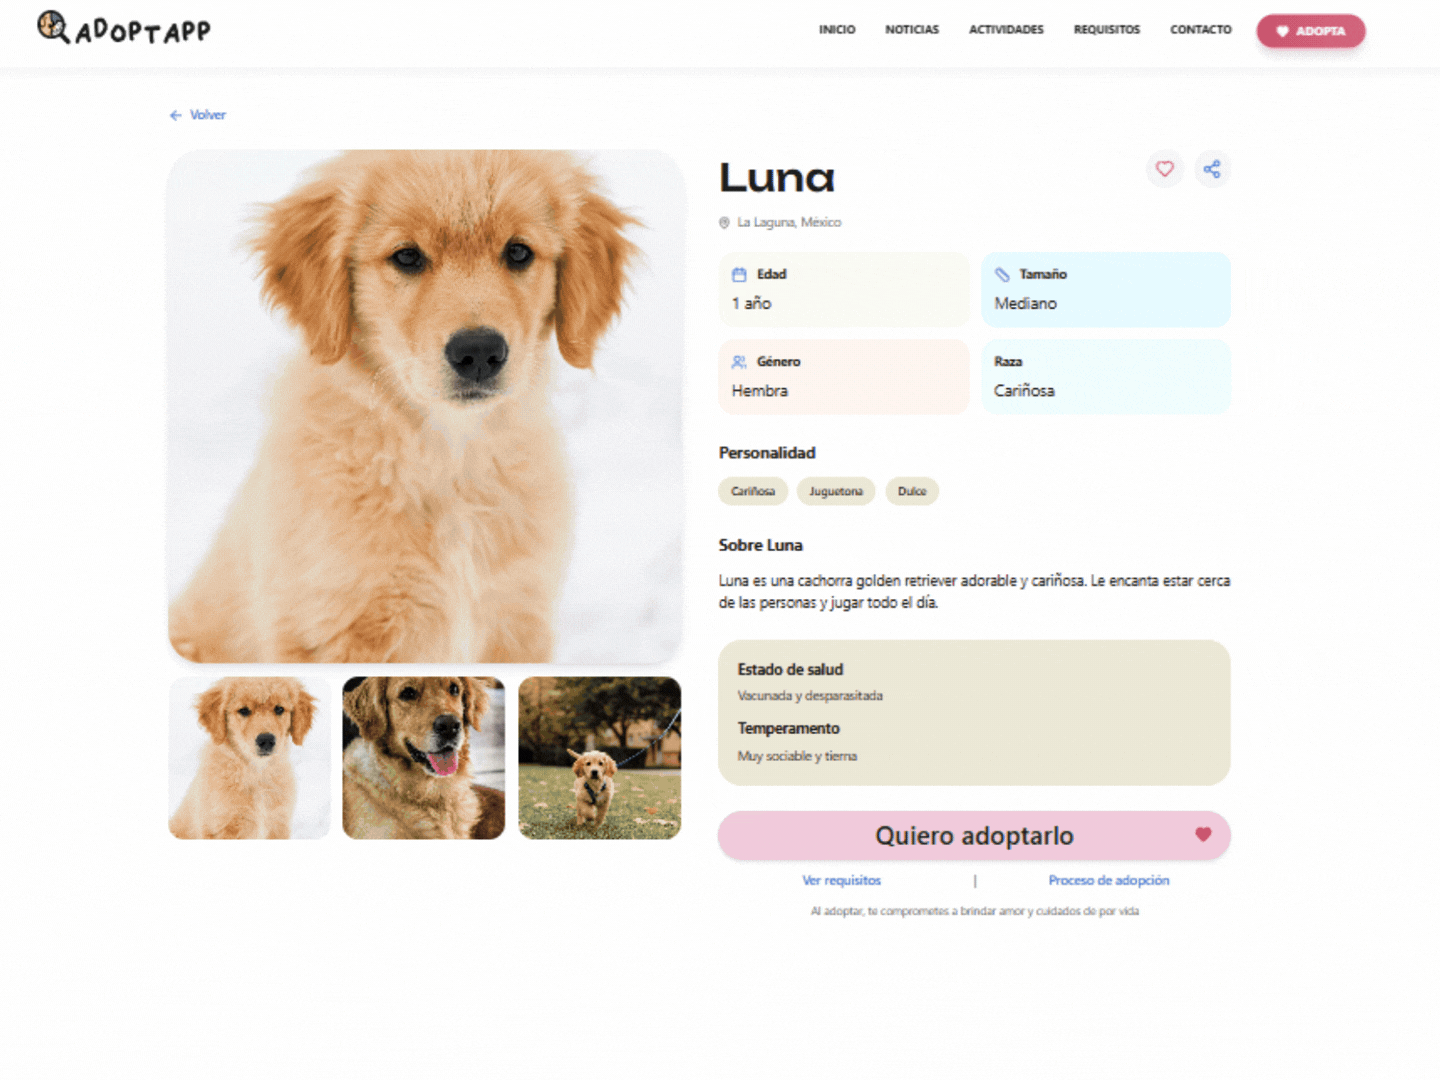1440x1080 pixels.
Task: Click the AdoptApp logo
Action: click(x=124, y=29)
